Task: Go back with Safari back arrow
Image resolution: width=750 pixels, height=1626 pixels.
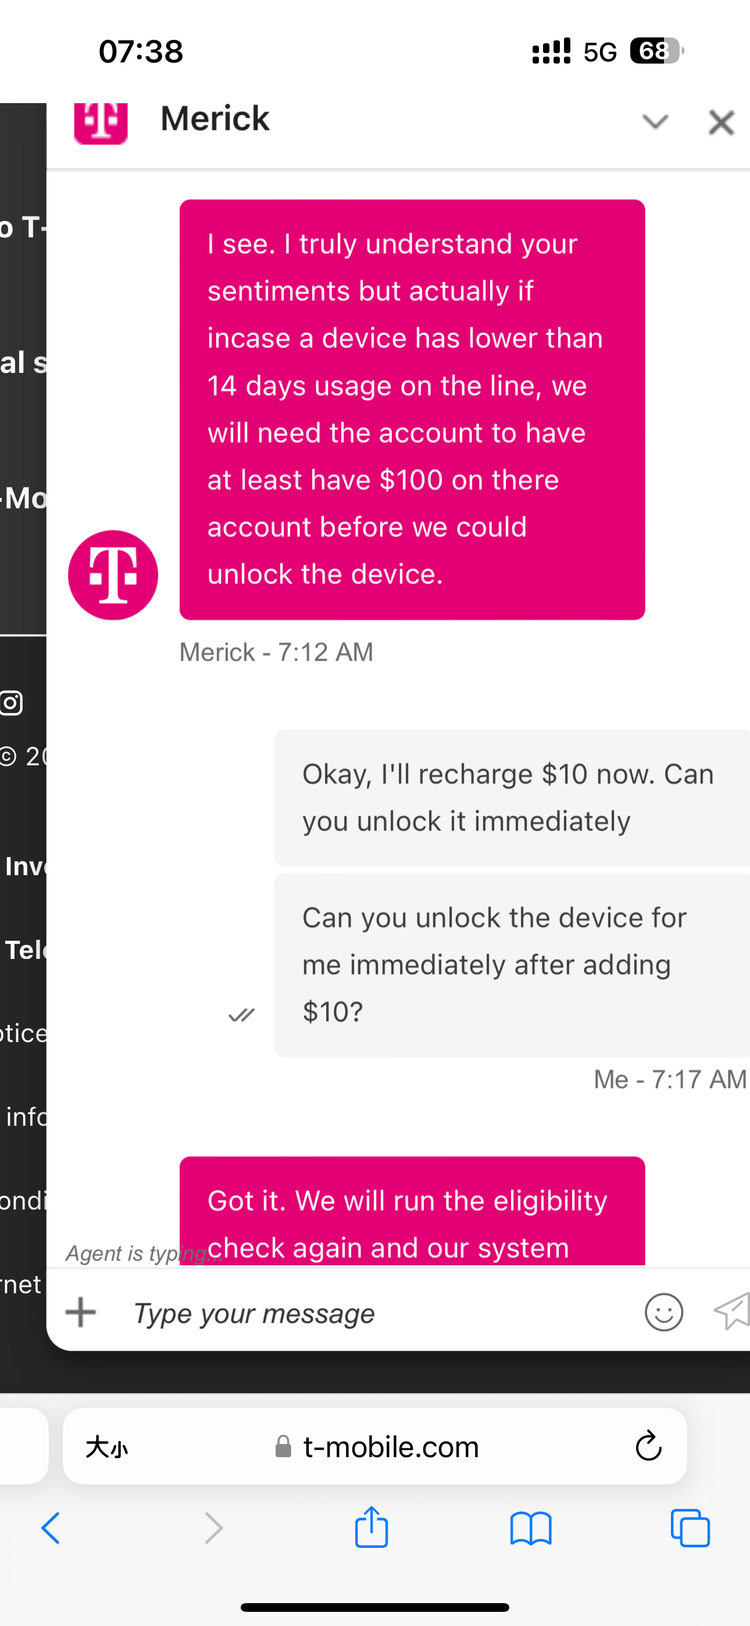Action: tap(51, 1528)
